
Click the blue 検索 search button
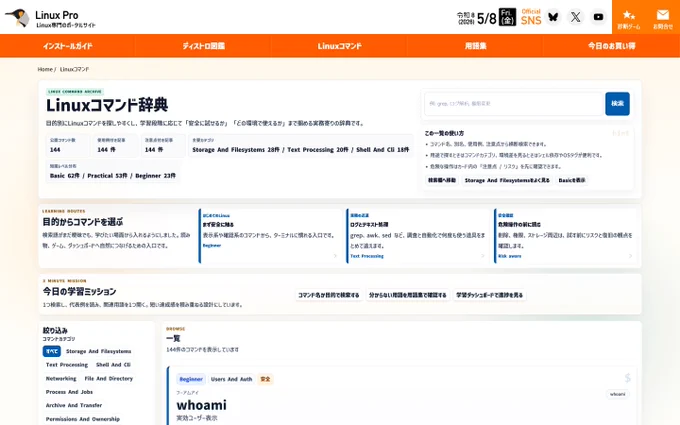(617, 104)
